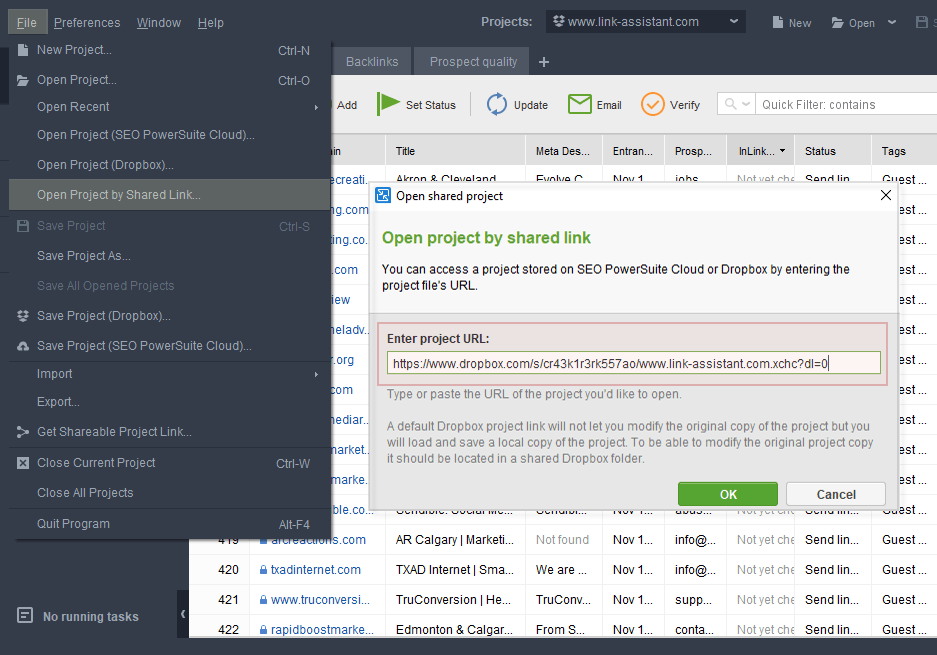Open the Preferences menu
This screenshot has width=937, height=655.
click(87, 23)
